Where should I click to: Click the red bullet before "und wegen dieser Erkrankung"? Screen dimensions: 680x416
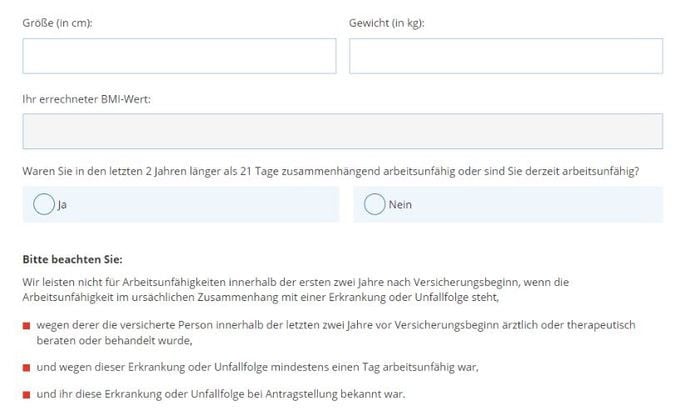(x=27, y=368)
